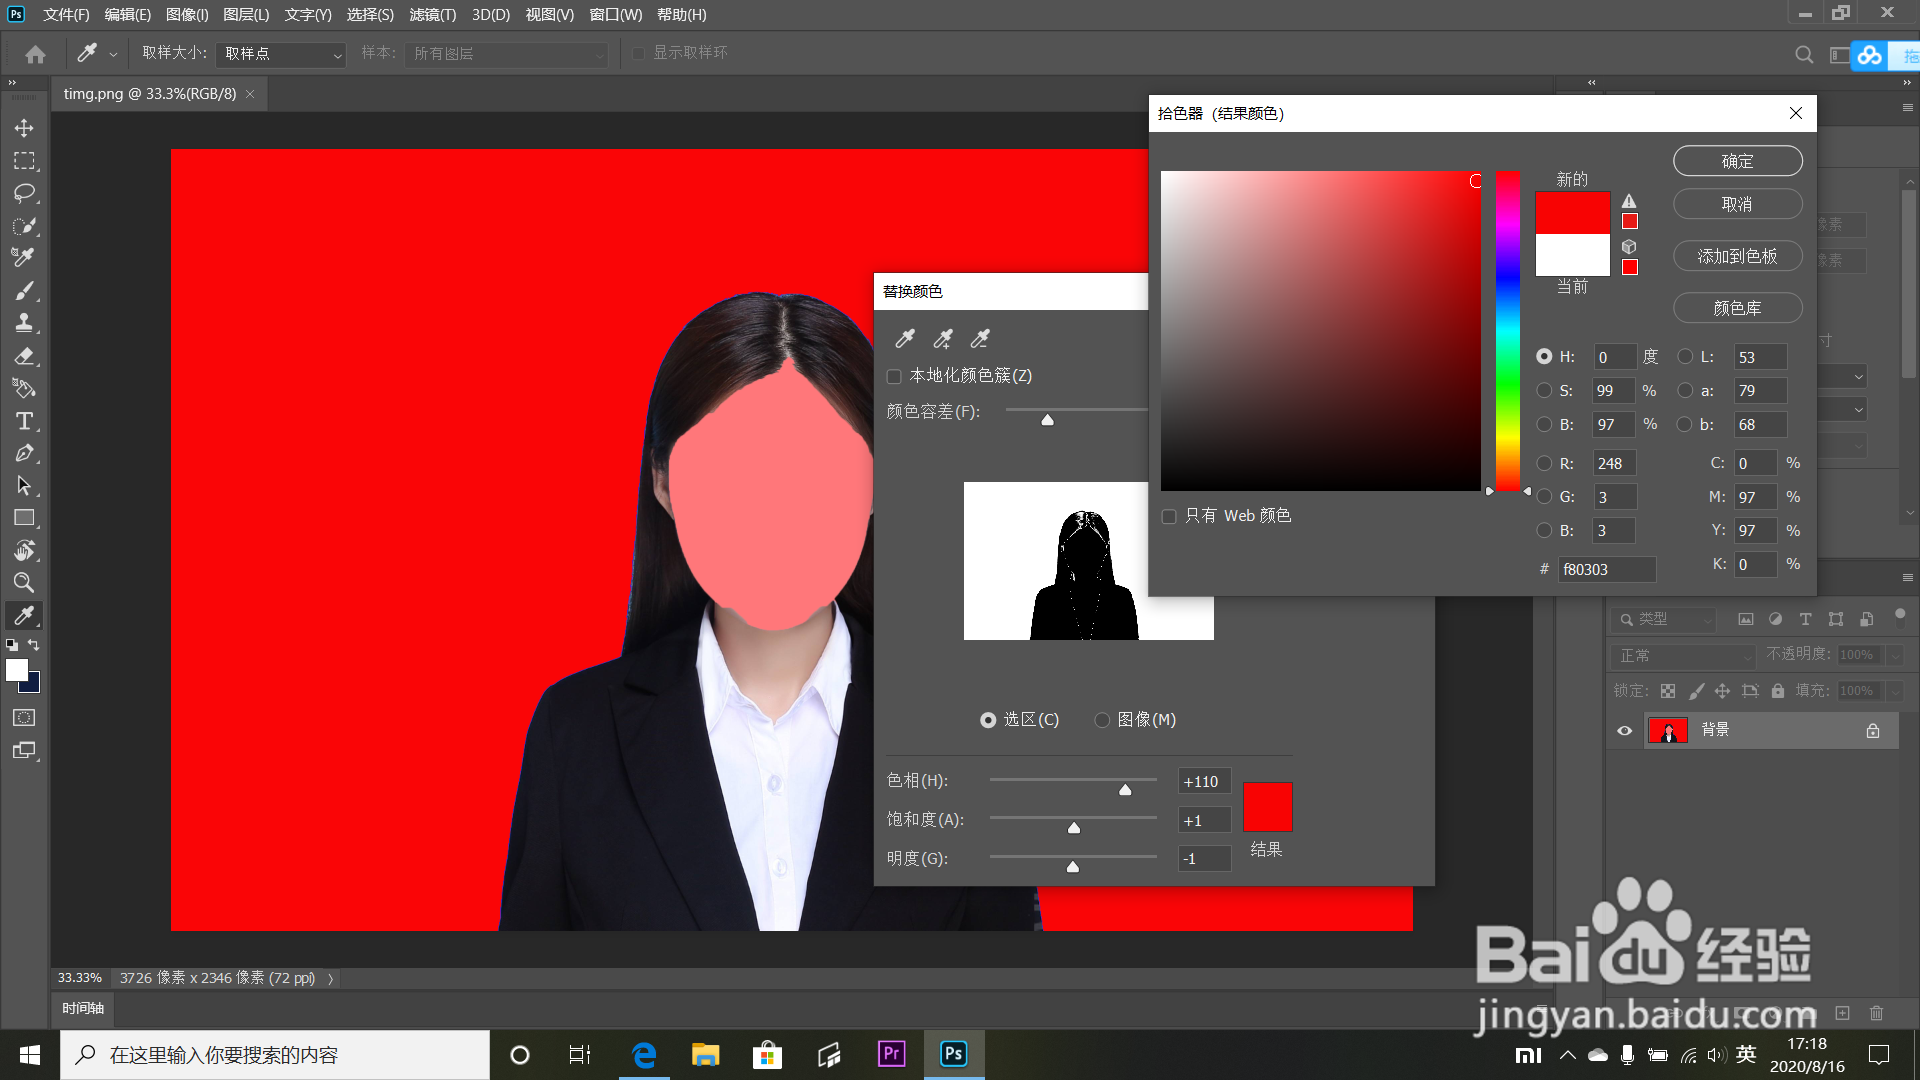Screen dimensions: 1920x1080
Task: Expand the layer blend mode dropdown
Action: [x=1684, y=656]
